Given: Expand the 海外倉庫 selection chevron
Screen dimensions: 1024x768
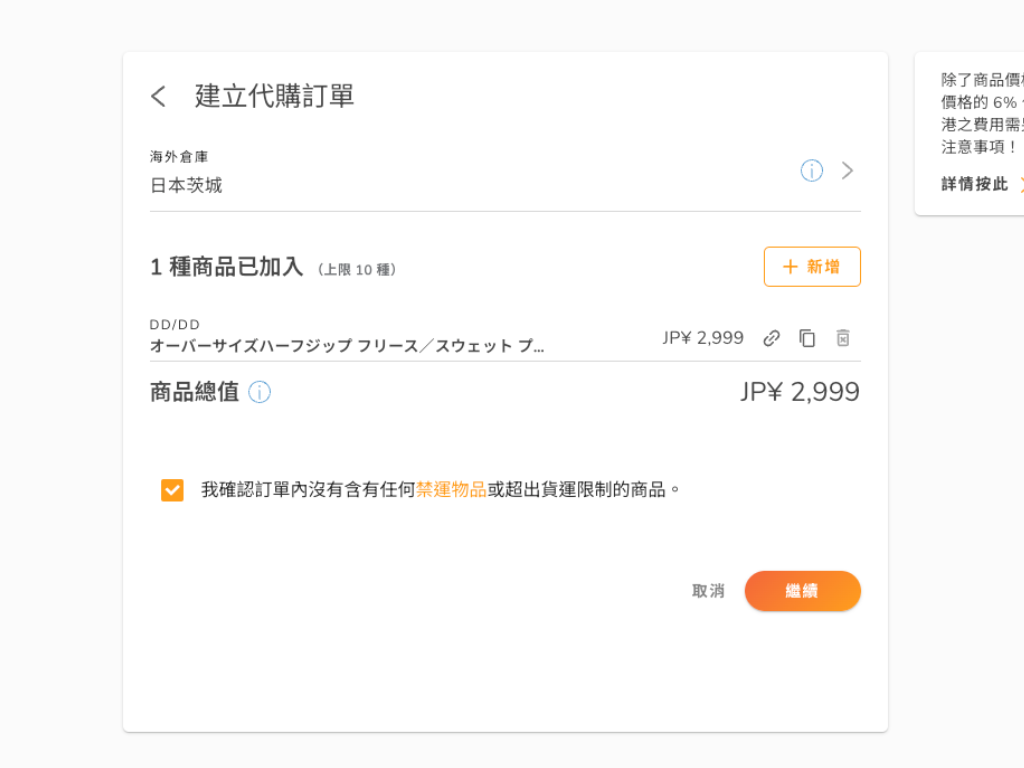Looking at the screenshot, I should pyautogui.click(x=848, y=171).
